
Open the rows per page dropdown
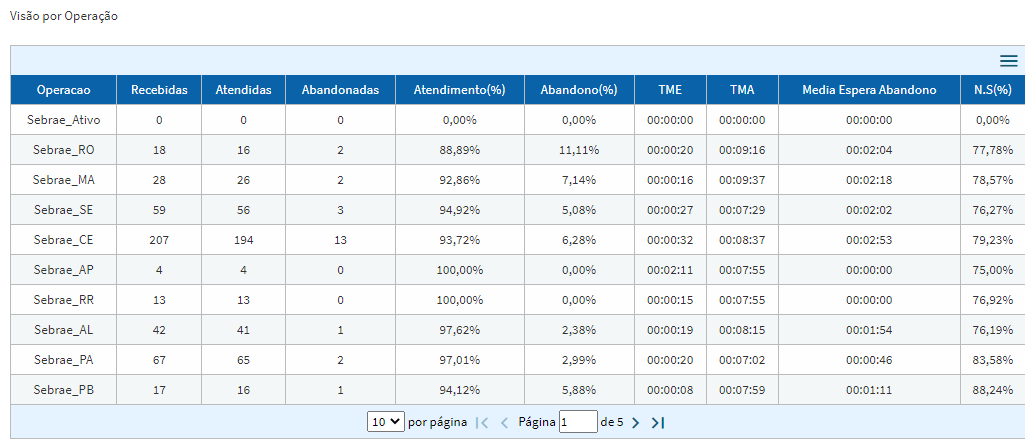386,422
